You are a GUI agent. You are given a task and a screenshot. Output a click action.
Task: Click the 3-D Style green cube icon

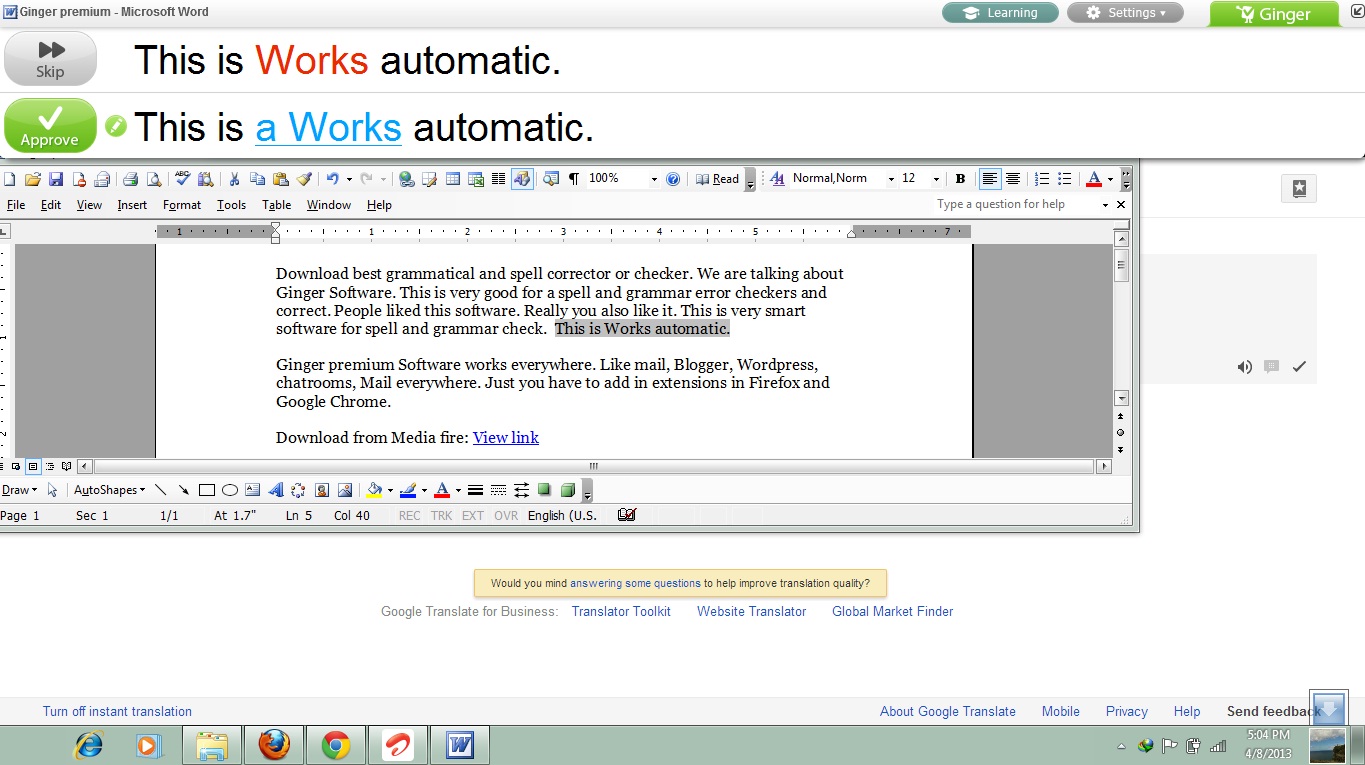[x=568, y=490]
